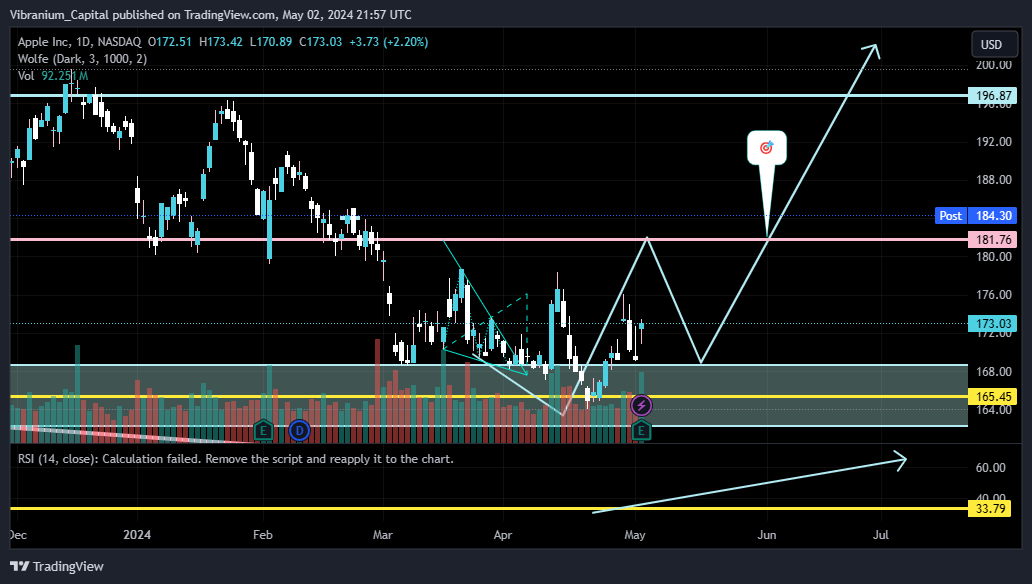Click the 60.00 RSI axis label
Viewport: 1032px width, 584px height.
[991, 467]
